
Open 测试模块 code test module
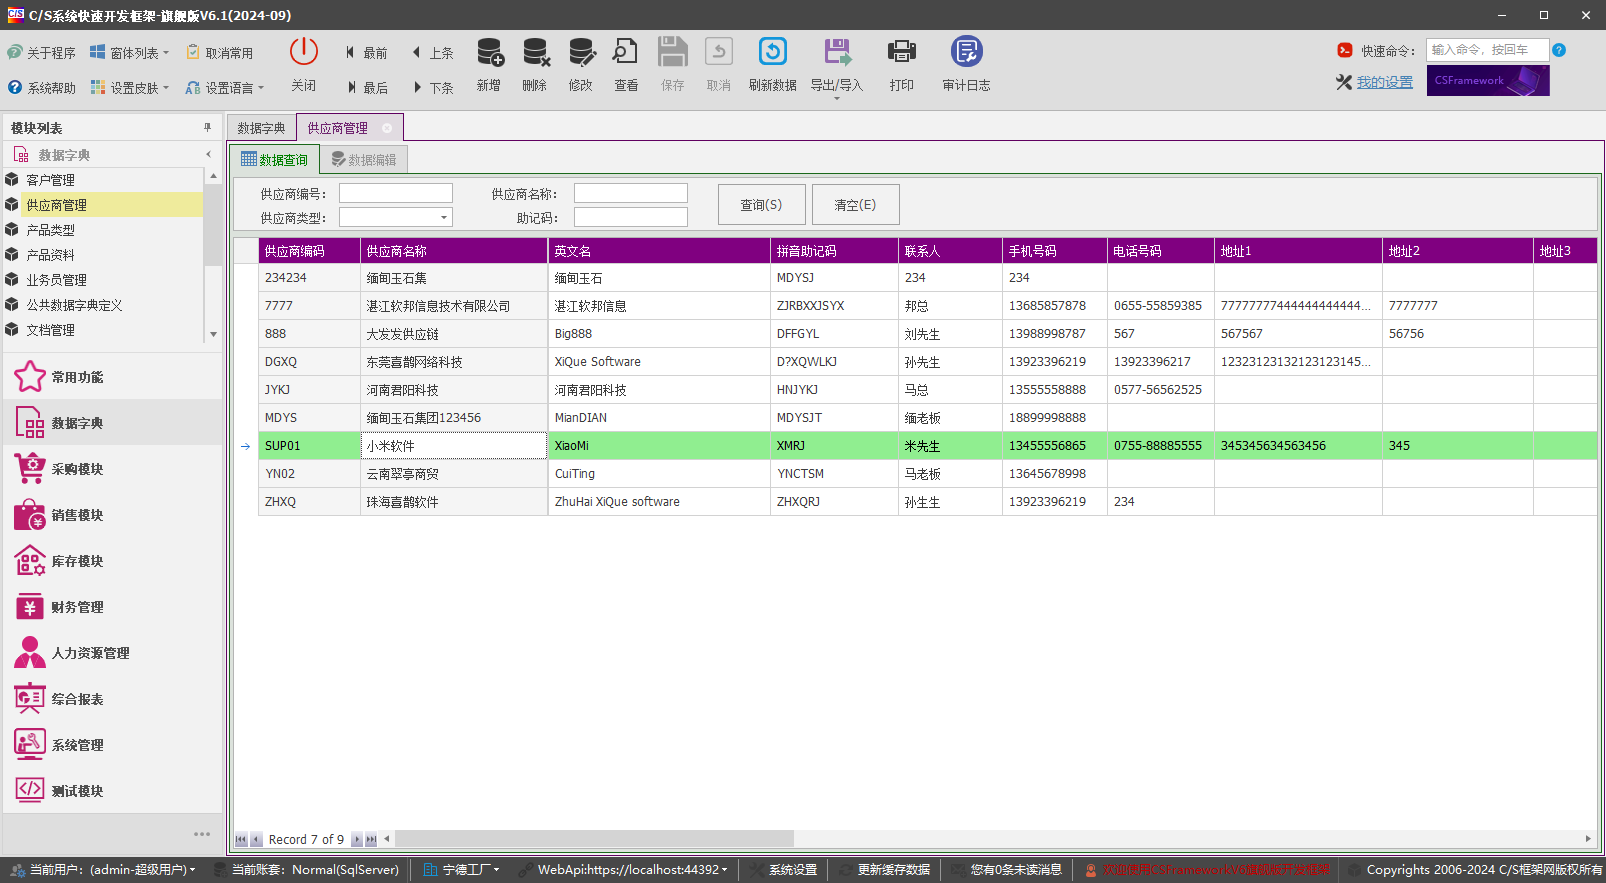coord(113,791)
